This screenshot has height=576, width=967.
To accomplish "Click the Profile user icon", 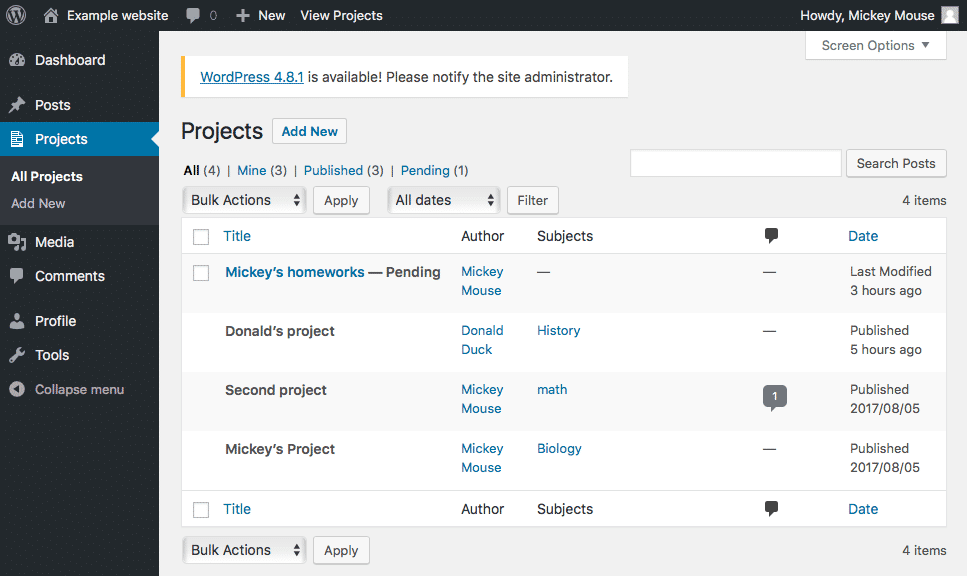I will point(17,321).
